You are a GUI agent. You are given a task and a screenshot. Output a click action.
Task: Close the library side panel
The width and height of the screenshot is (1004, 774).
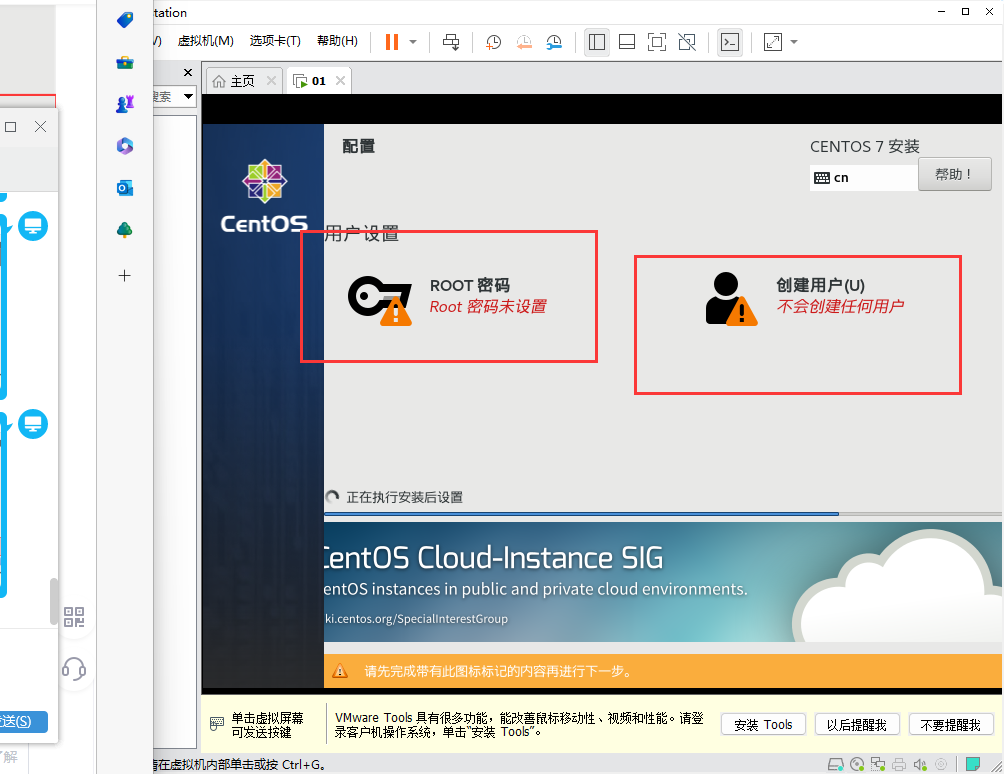188,72
